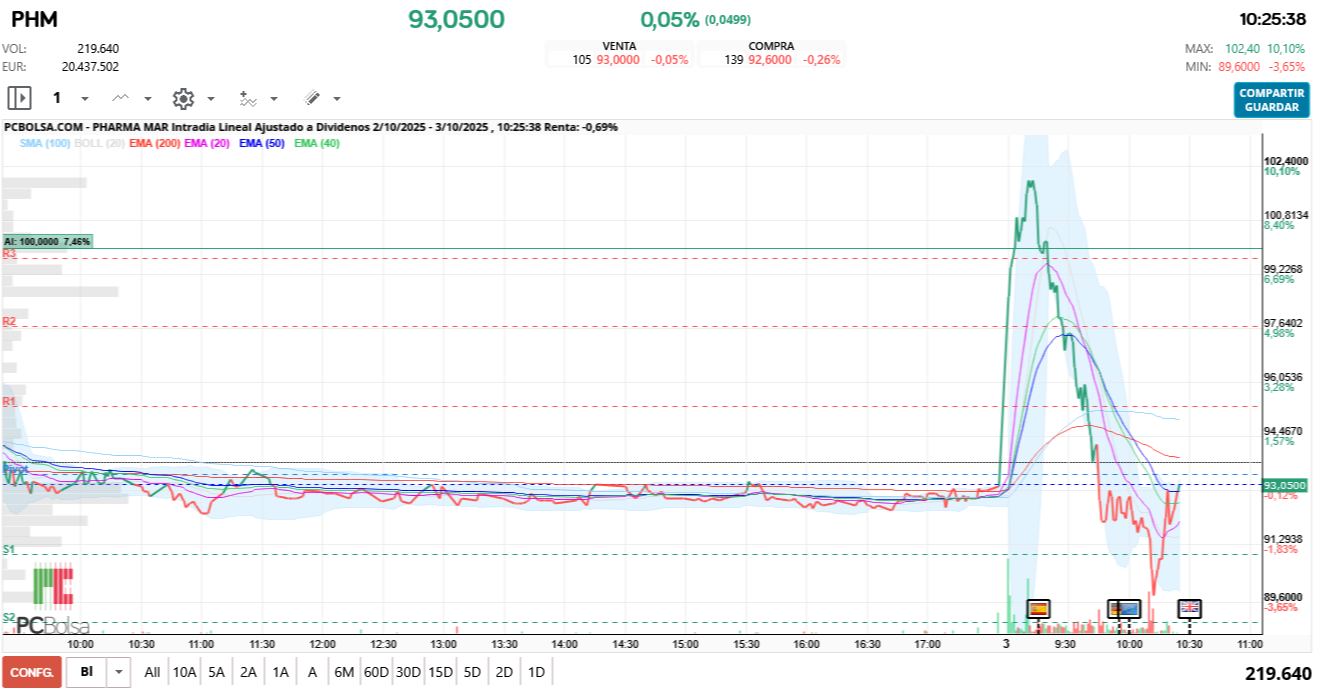Expand the drawing tools dropdown arrow

point(337,99)
